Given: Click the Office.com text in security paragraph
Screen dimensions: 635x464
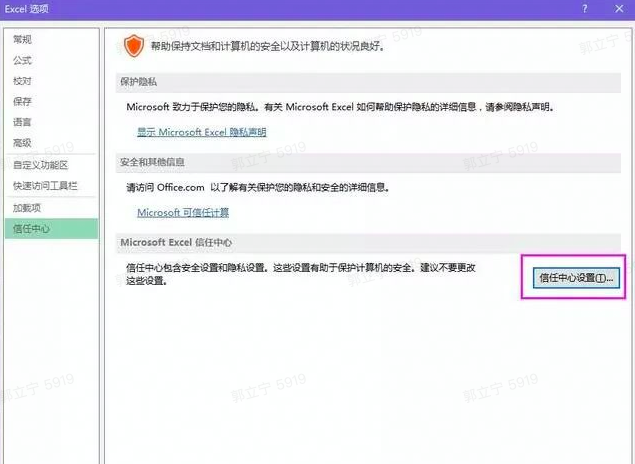Looking at the screenshot, I should [180, 187].
